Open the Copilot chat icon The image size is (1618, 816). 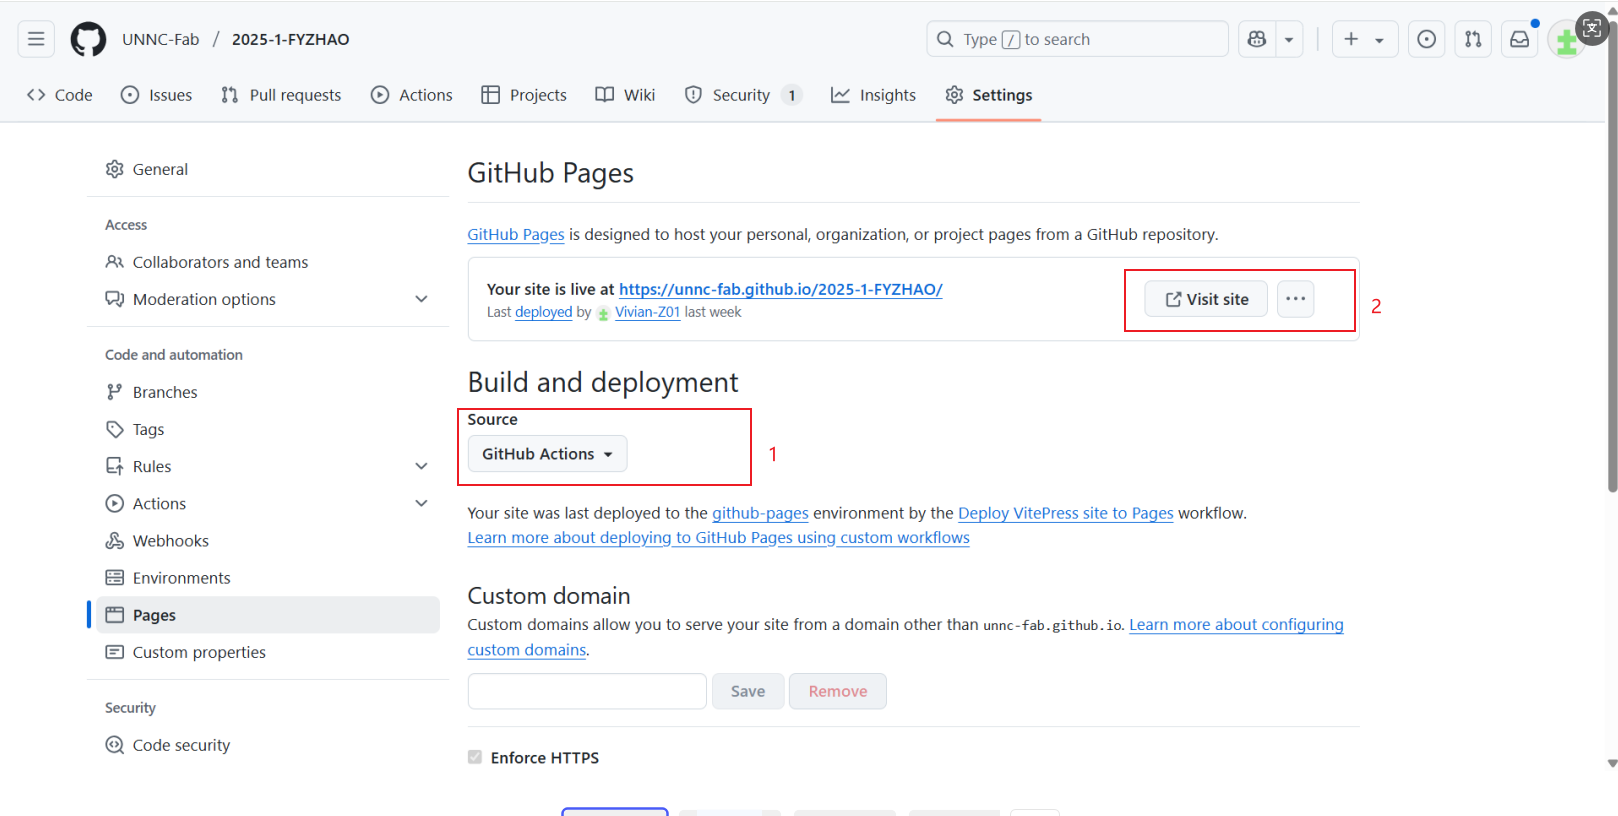1257,39
